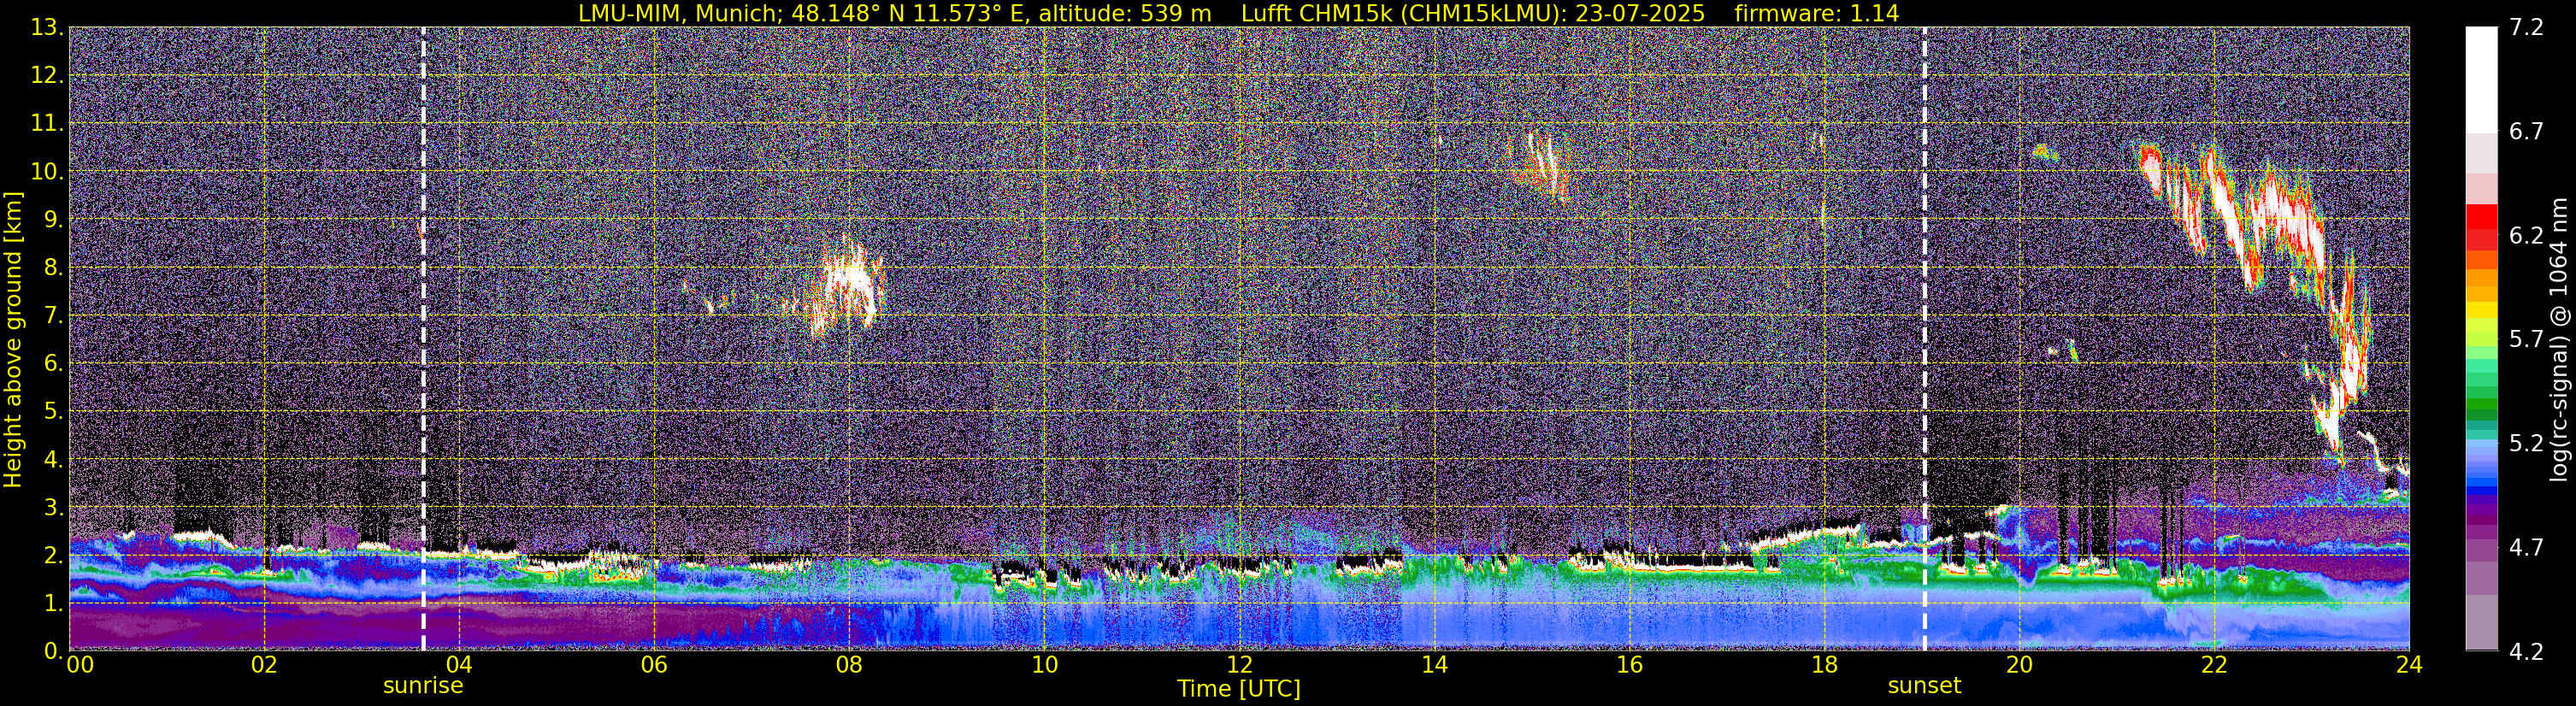Click the white dashed sunset marker line
The image size is (2576, 706).
[1924, 339]
